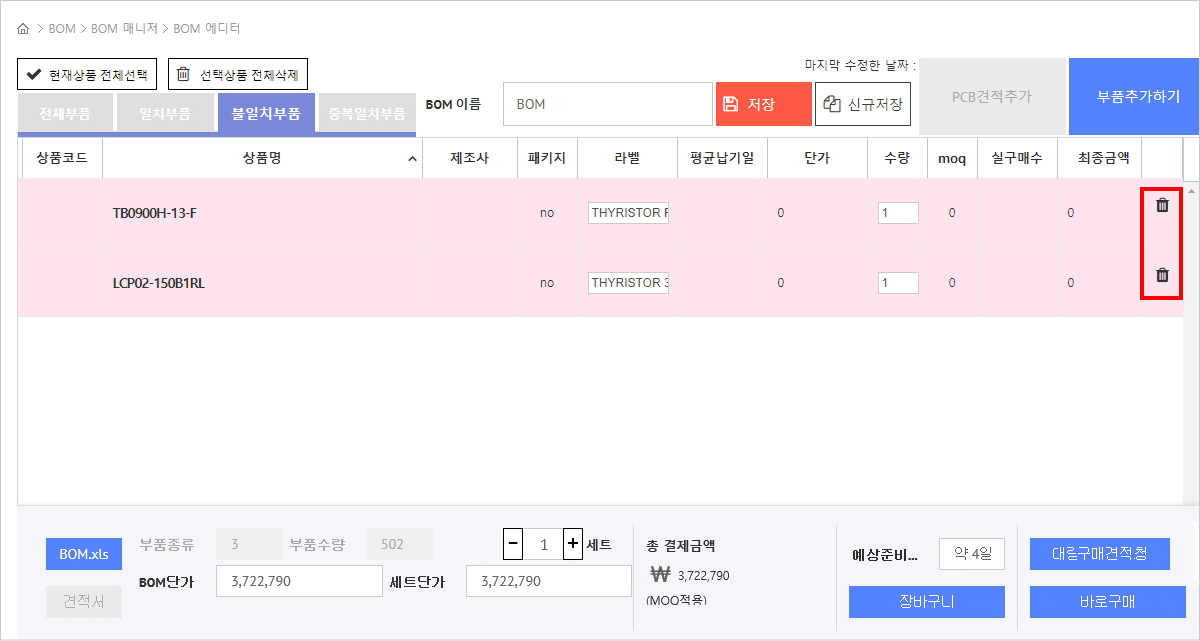The height and width of the screenshot is (641, 1200).
Task: Decrease set count with minus button
Action: (x=513, y=544)
